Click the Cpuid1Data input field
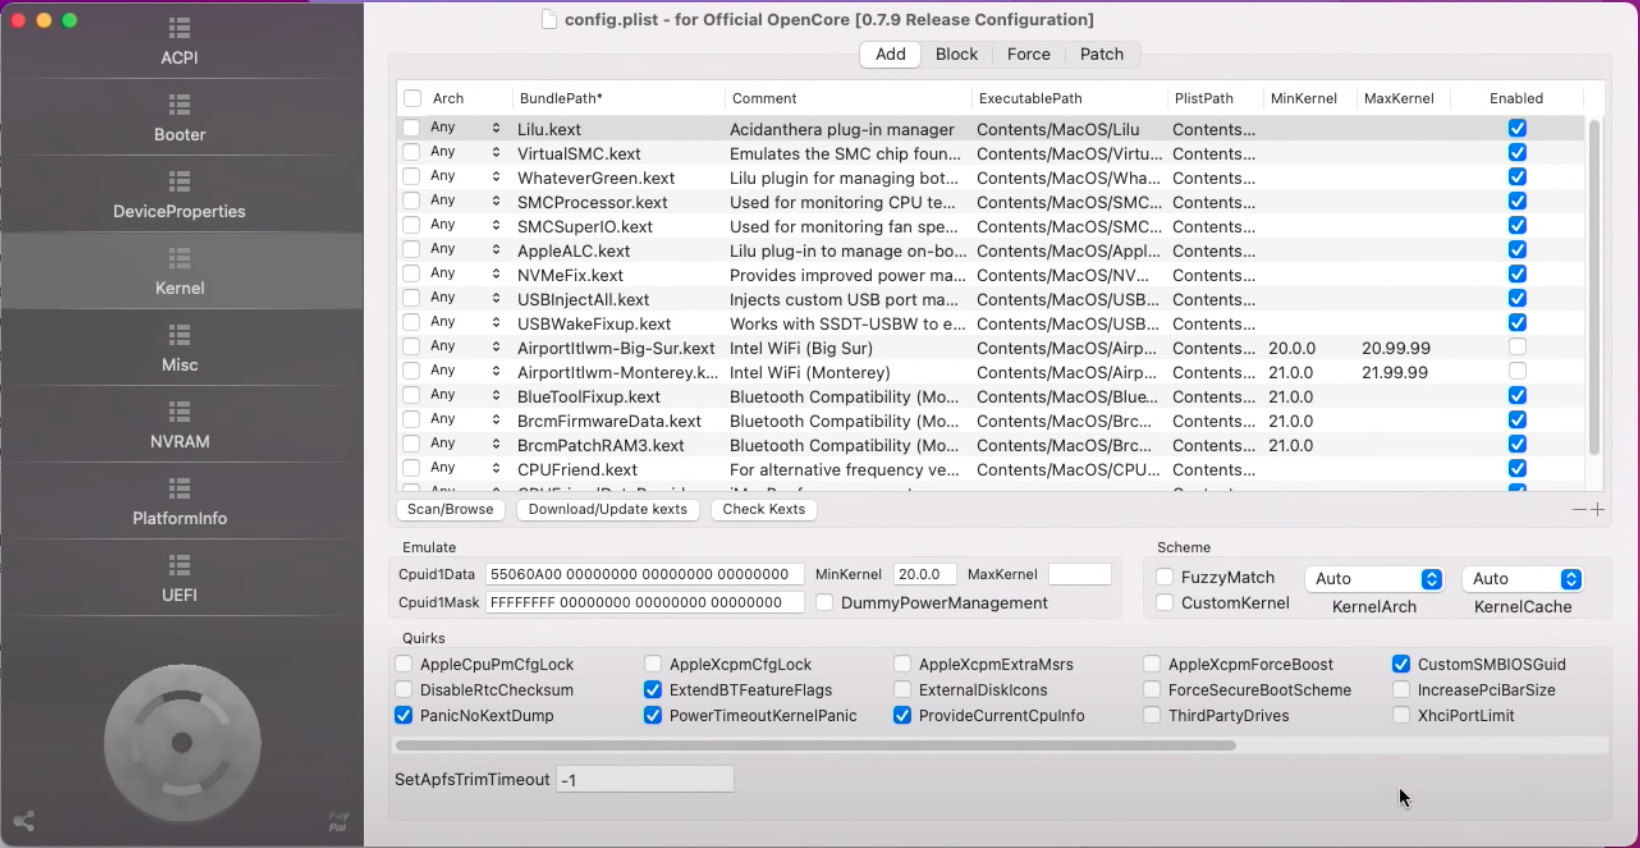The height and width of the screenshot is (848, 1640). 644,574
